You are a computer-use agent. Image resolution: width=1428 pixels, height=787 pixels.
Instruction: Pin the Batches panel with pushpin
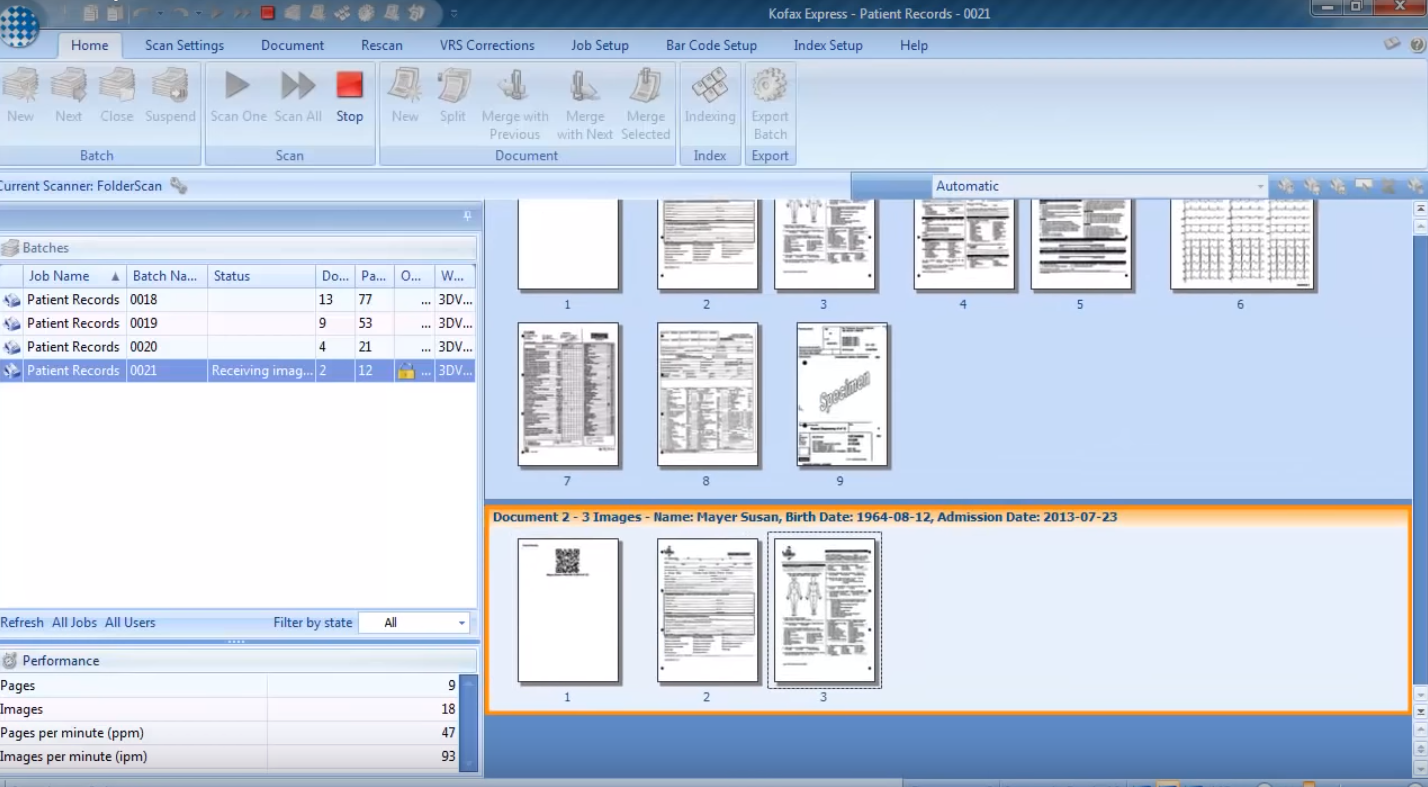coord(467,217)
